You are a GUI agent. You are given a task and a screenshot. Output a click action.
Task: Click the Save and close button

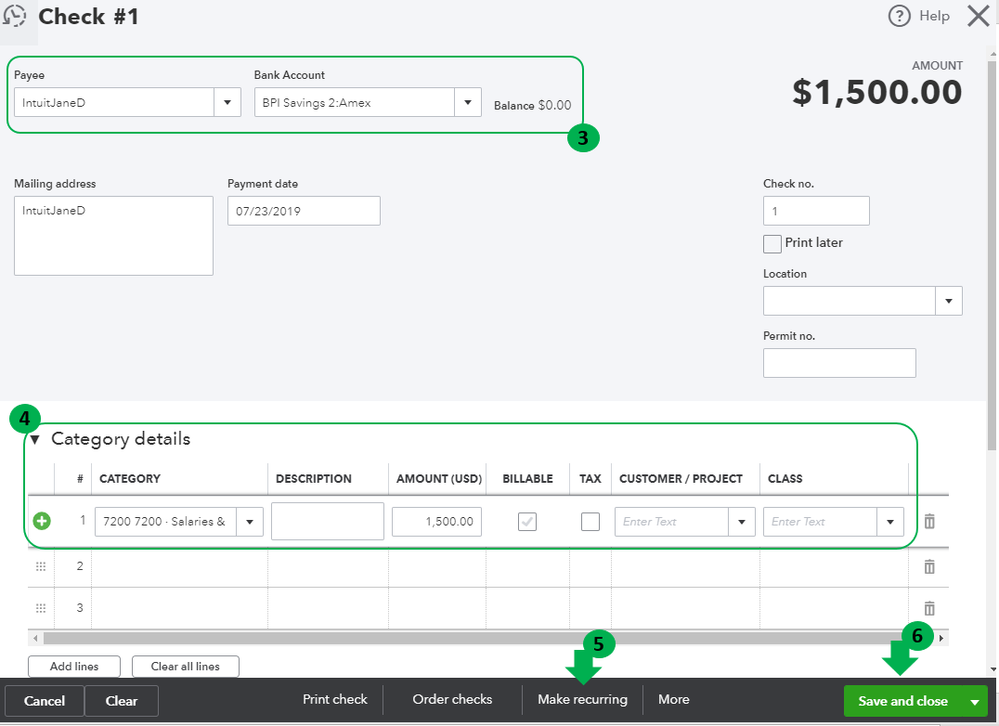point(903,701)
